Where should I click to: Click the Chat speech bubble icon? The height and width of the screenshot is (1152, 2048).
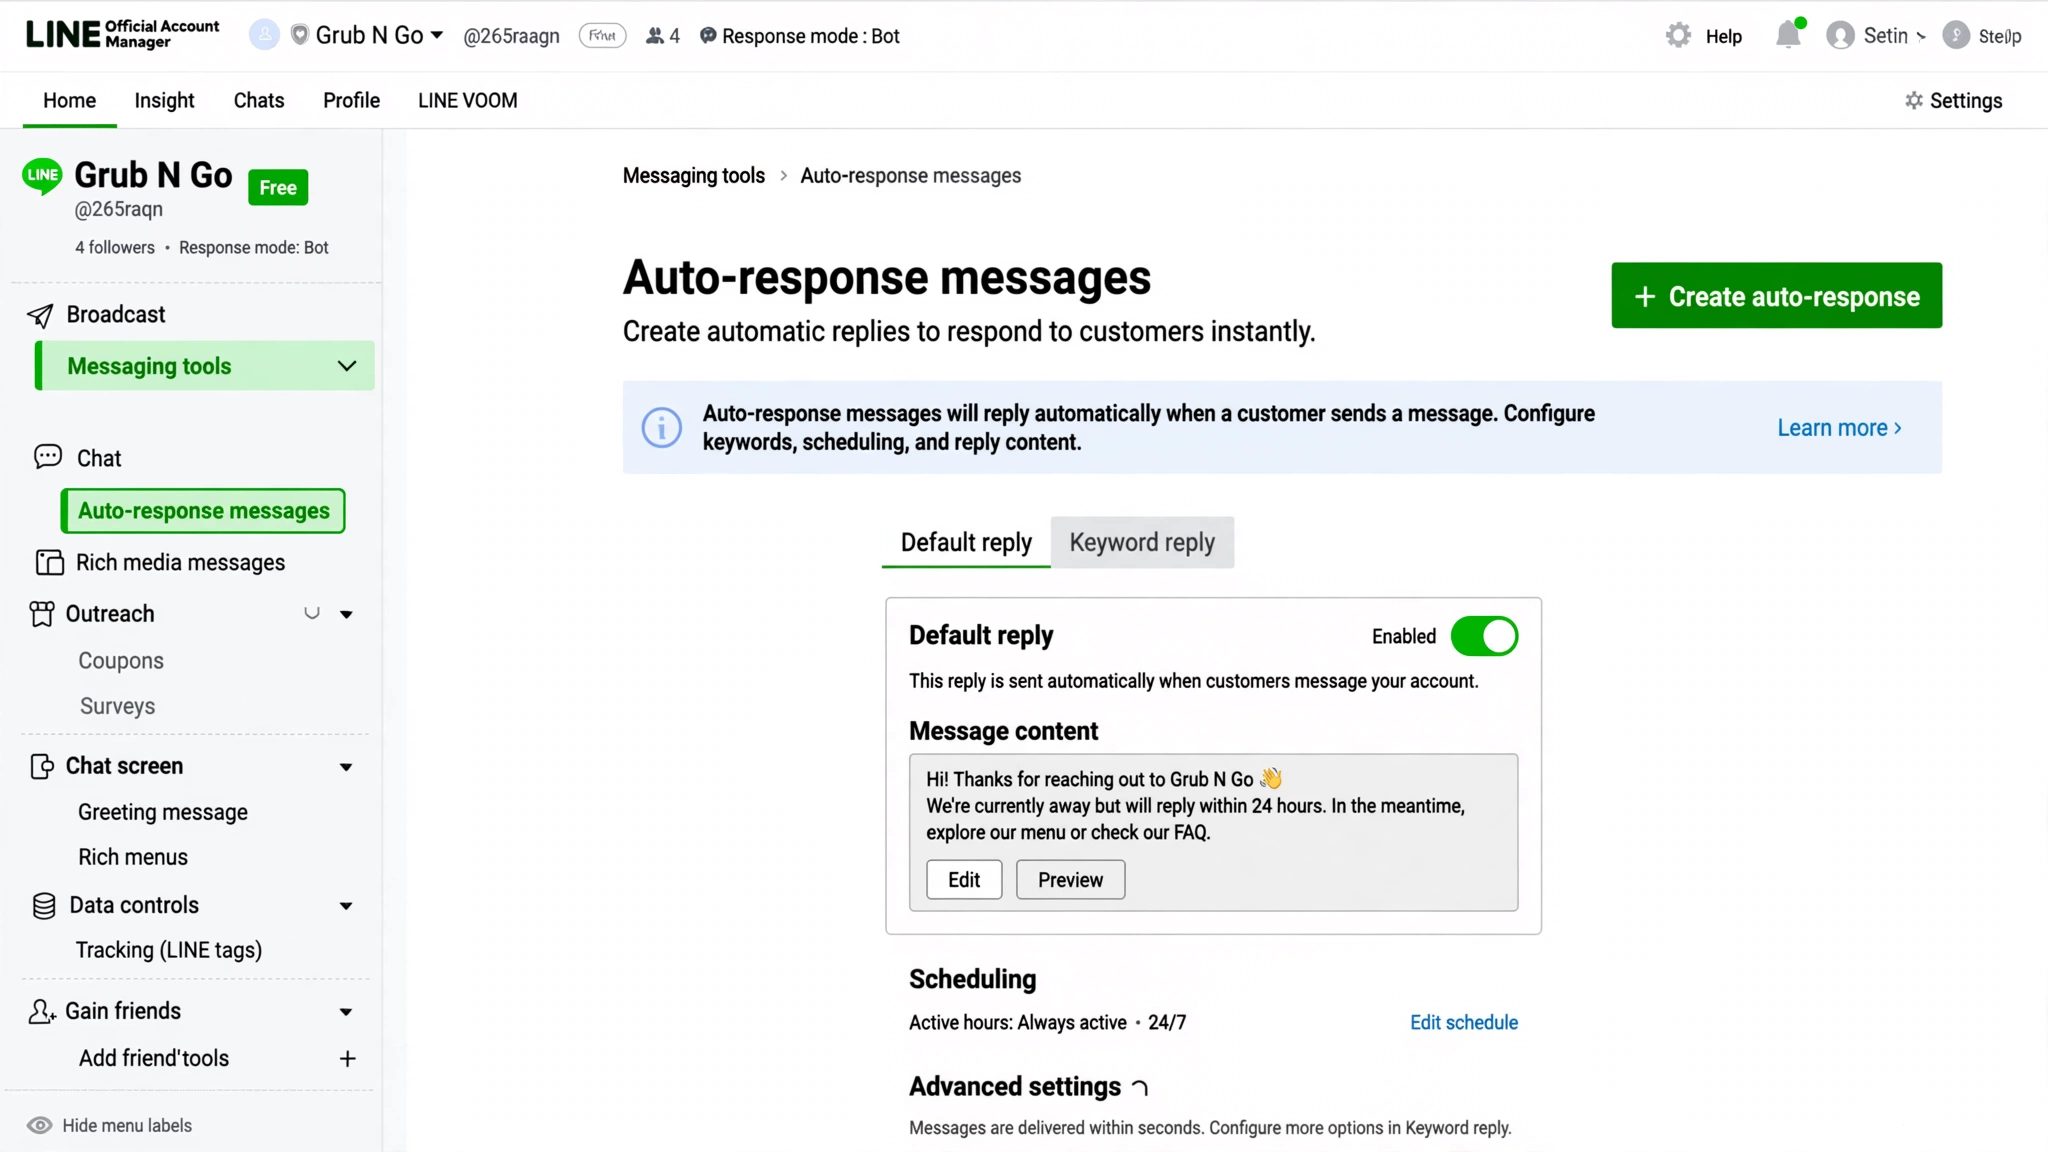coord(48,457)
